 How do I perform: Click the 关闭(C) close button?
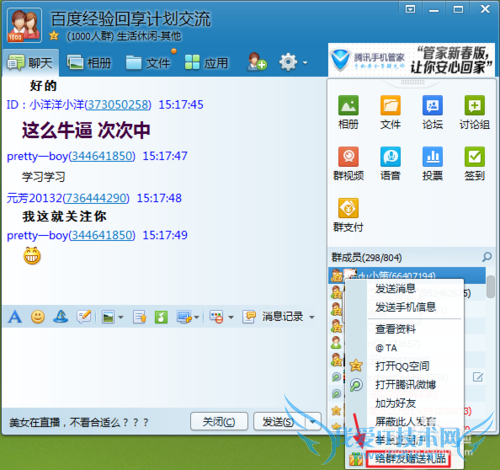pyautogui.click(x=219, y=422)
